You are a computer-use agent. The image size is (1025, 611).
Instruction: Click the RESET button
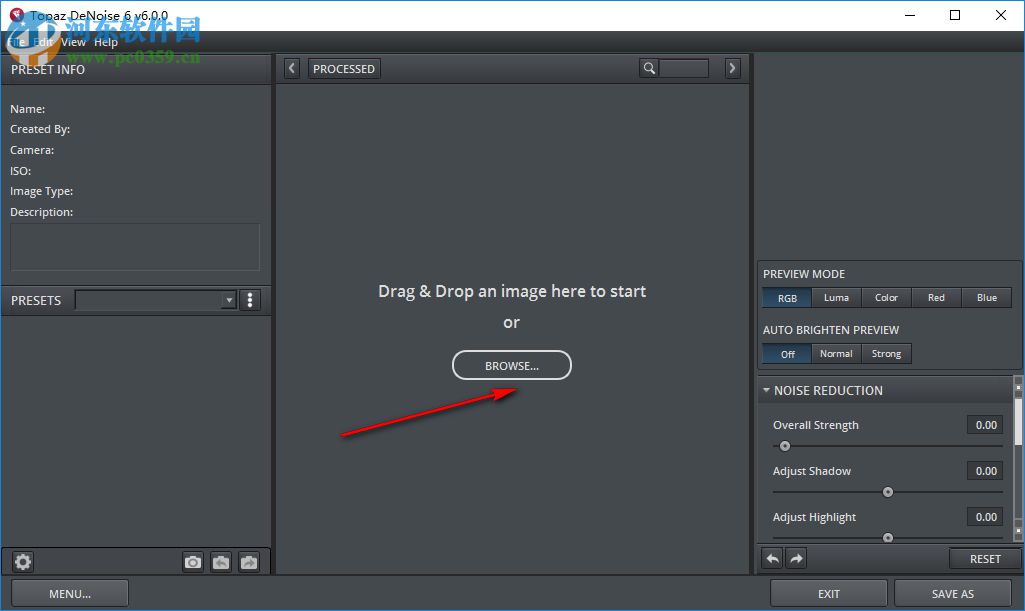click(x=984, y=559)
